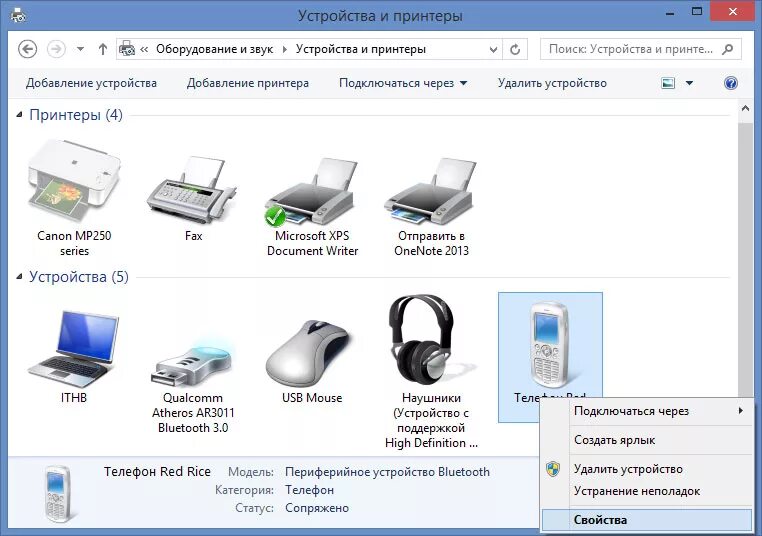Viewport: 762px width, 536px height.
Task: Open recent locations dropdown arrow
Action: (81, 49)
